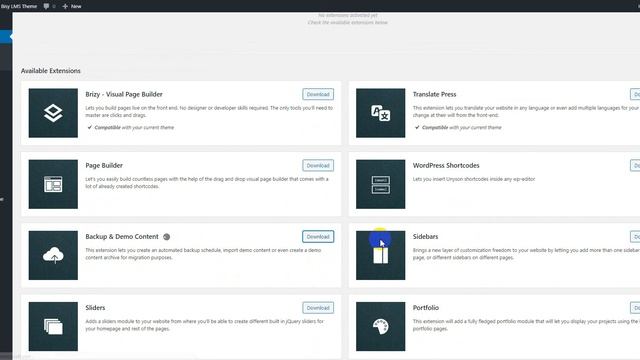Click the Portfolio palette icon
Image resolution: width=640 pixels, height=360 pixels.
pyautogui.click(x=380, y=327)
